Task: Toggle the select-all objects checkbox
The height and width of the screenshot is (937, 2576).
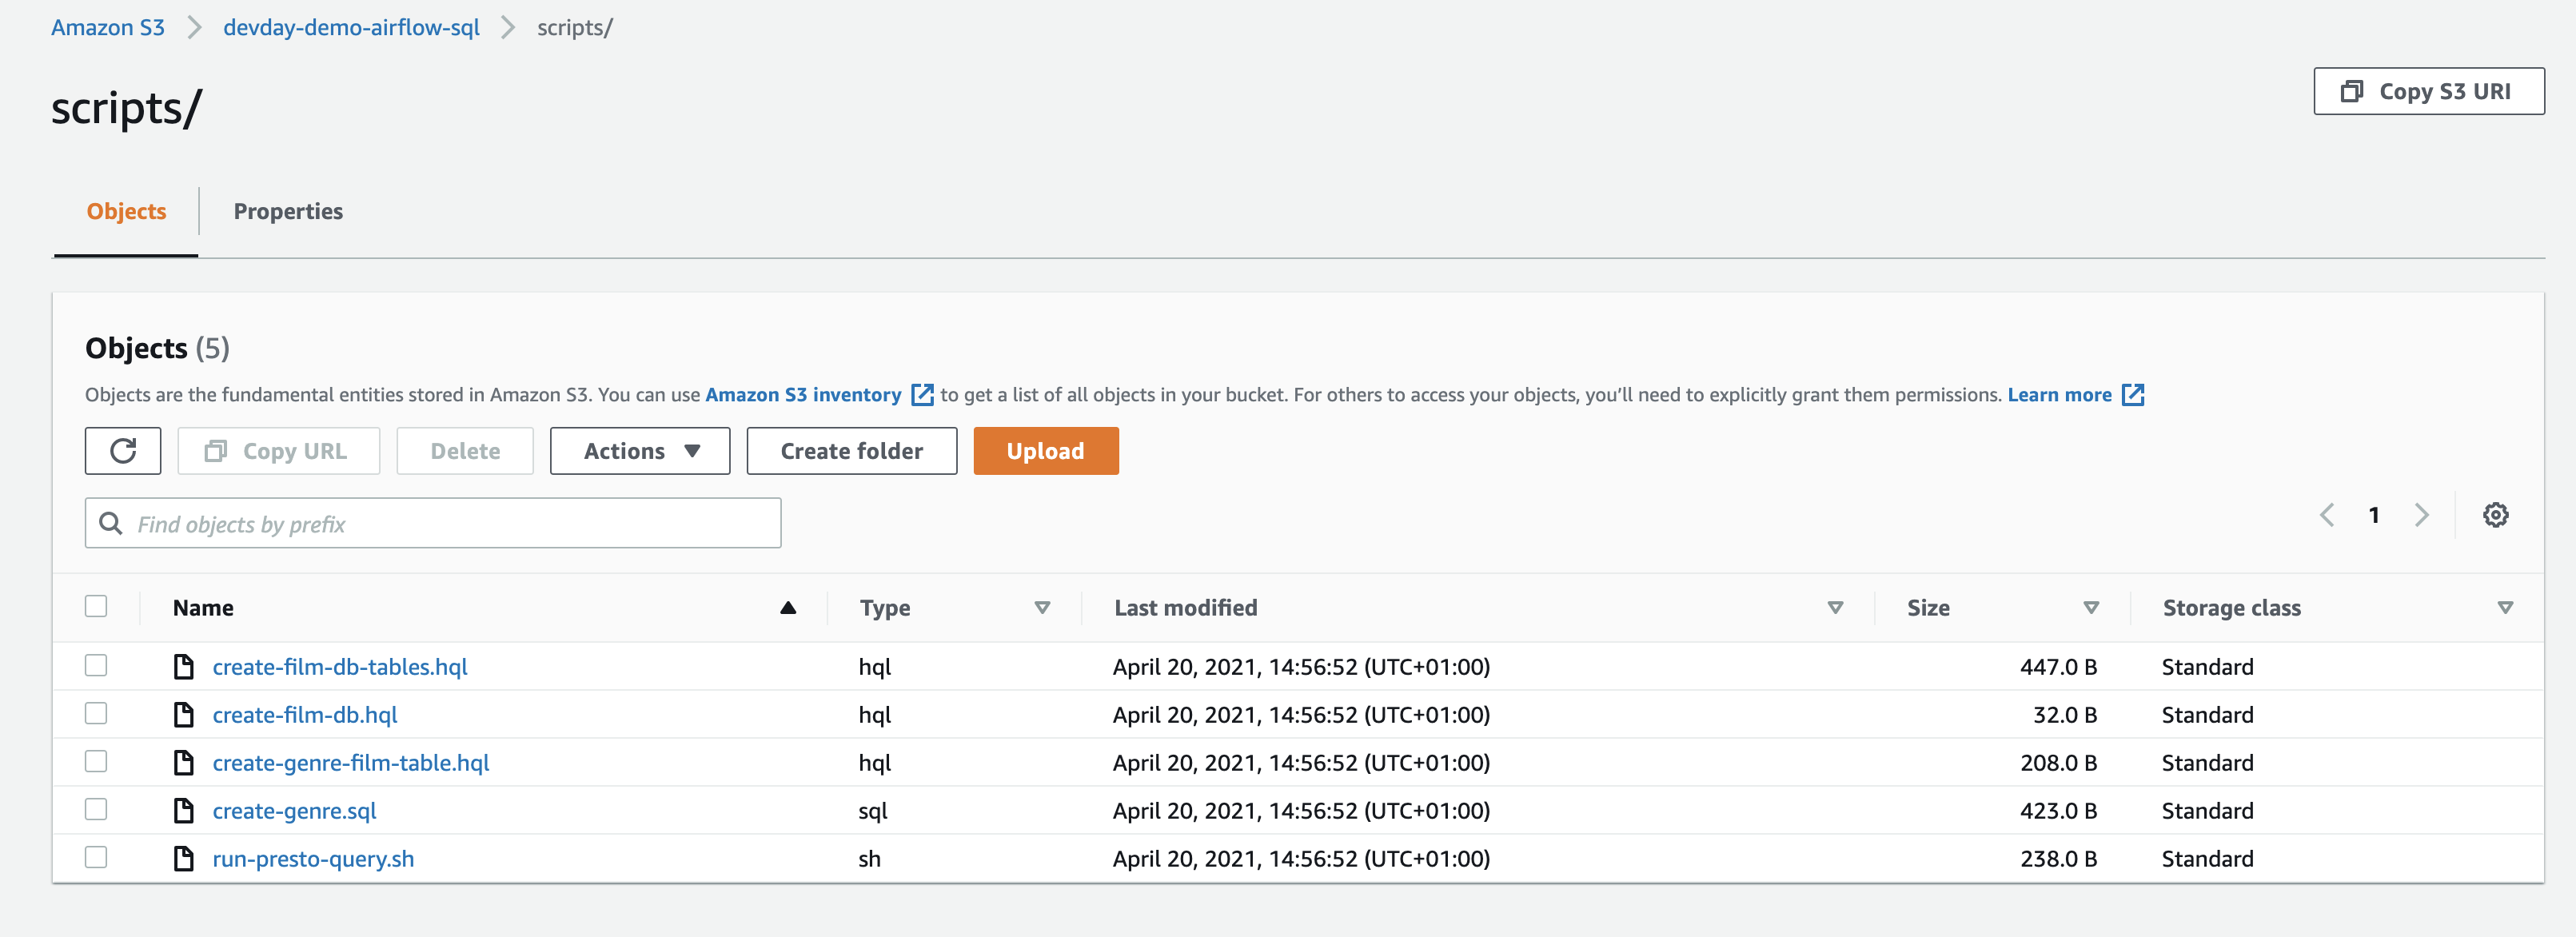Action: point(96,606)
